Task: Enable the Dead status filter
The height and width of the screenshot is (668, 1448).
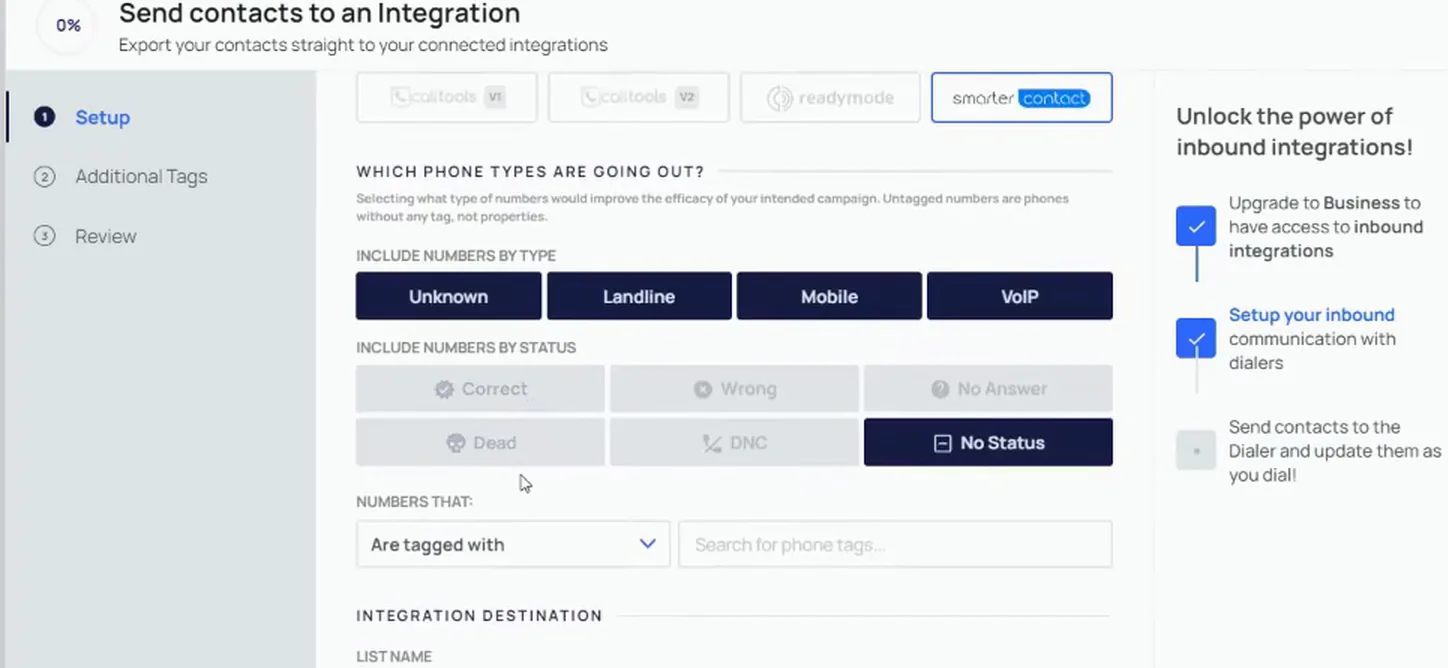Action: (480, 442)
